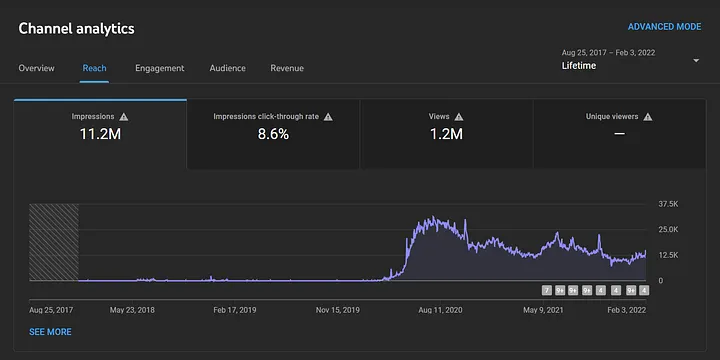The width and height of the screenshot is (720, 360).
Task: Click the leftmost 9+ video marker
Action: (x=560, y=290)
